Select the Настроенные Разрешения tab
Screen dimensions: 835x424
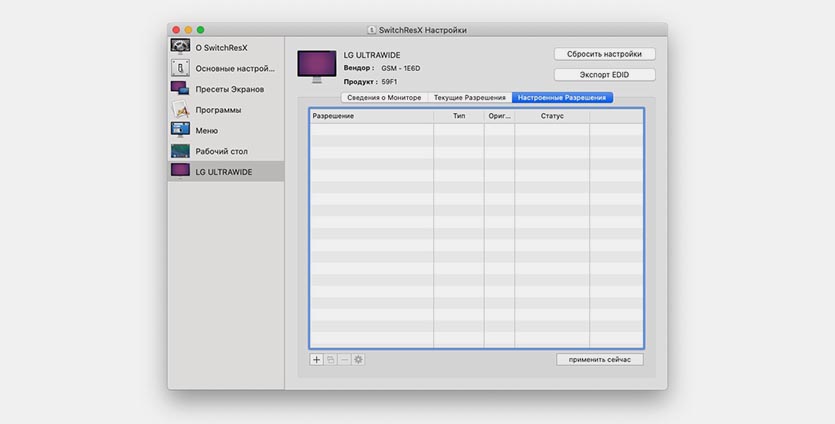[562, 98]
